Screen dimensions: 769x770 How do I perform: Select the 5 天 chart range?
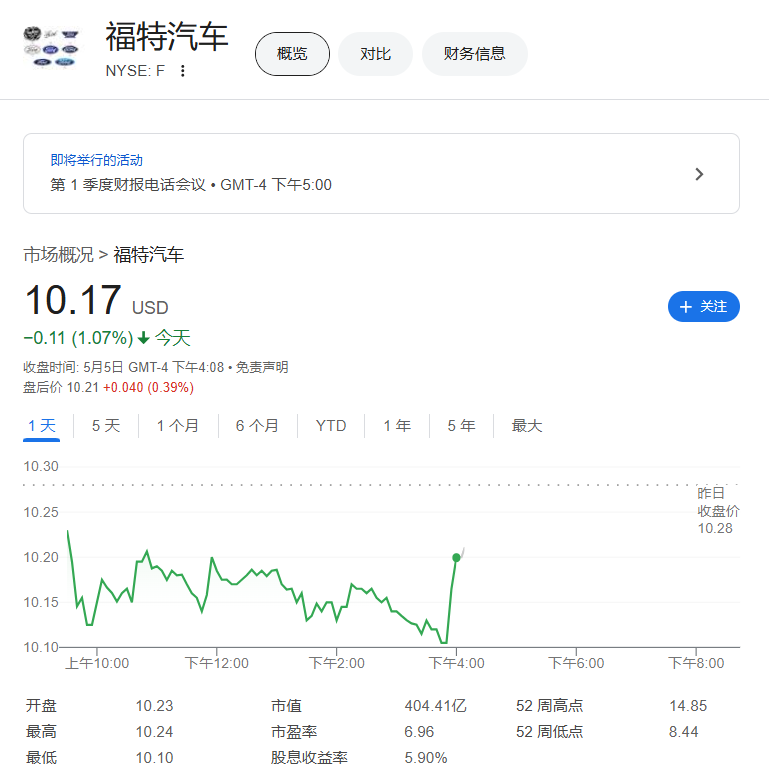(x=106, y=426)
